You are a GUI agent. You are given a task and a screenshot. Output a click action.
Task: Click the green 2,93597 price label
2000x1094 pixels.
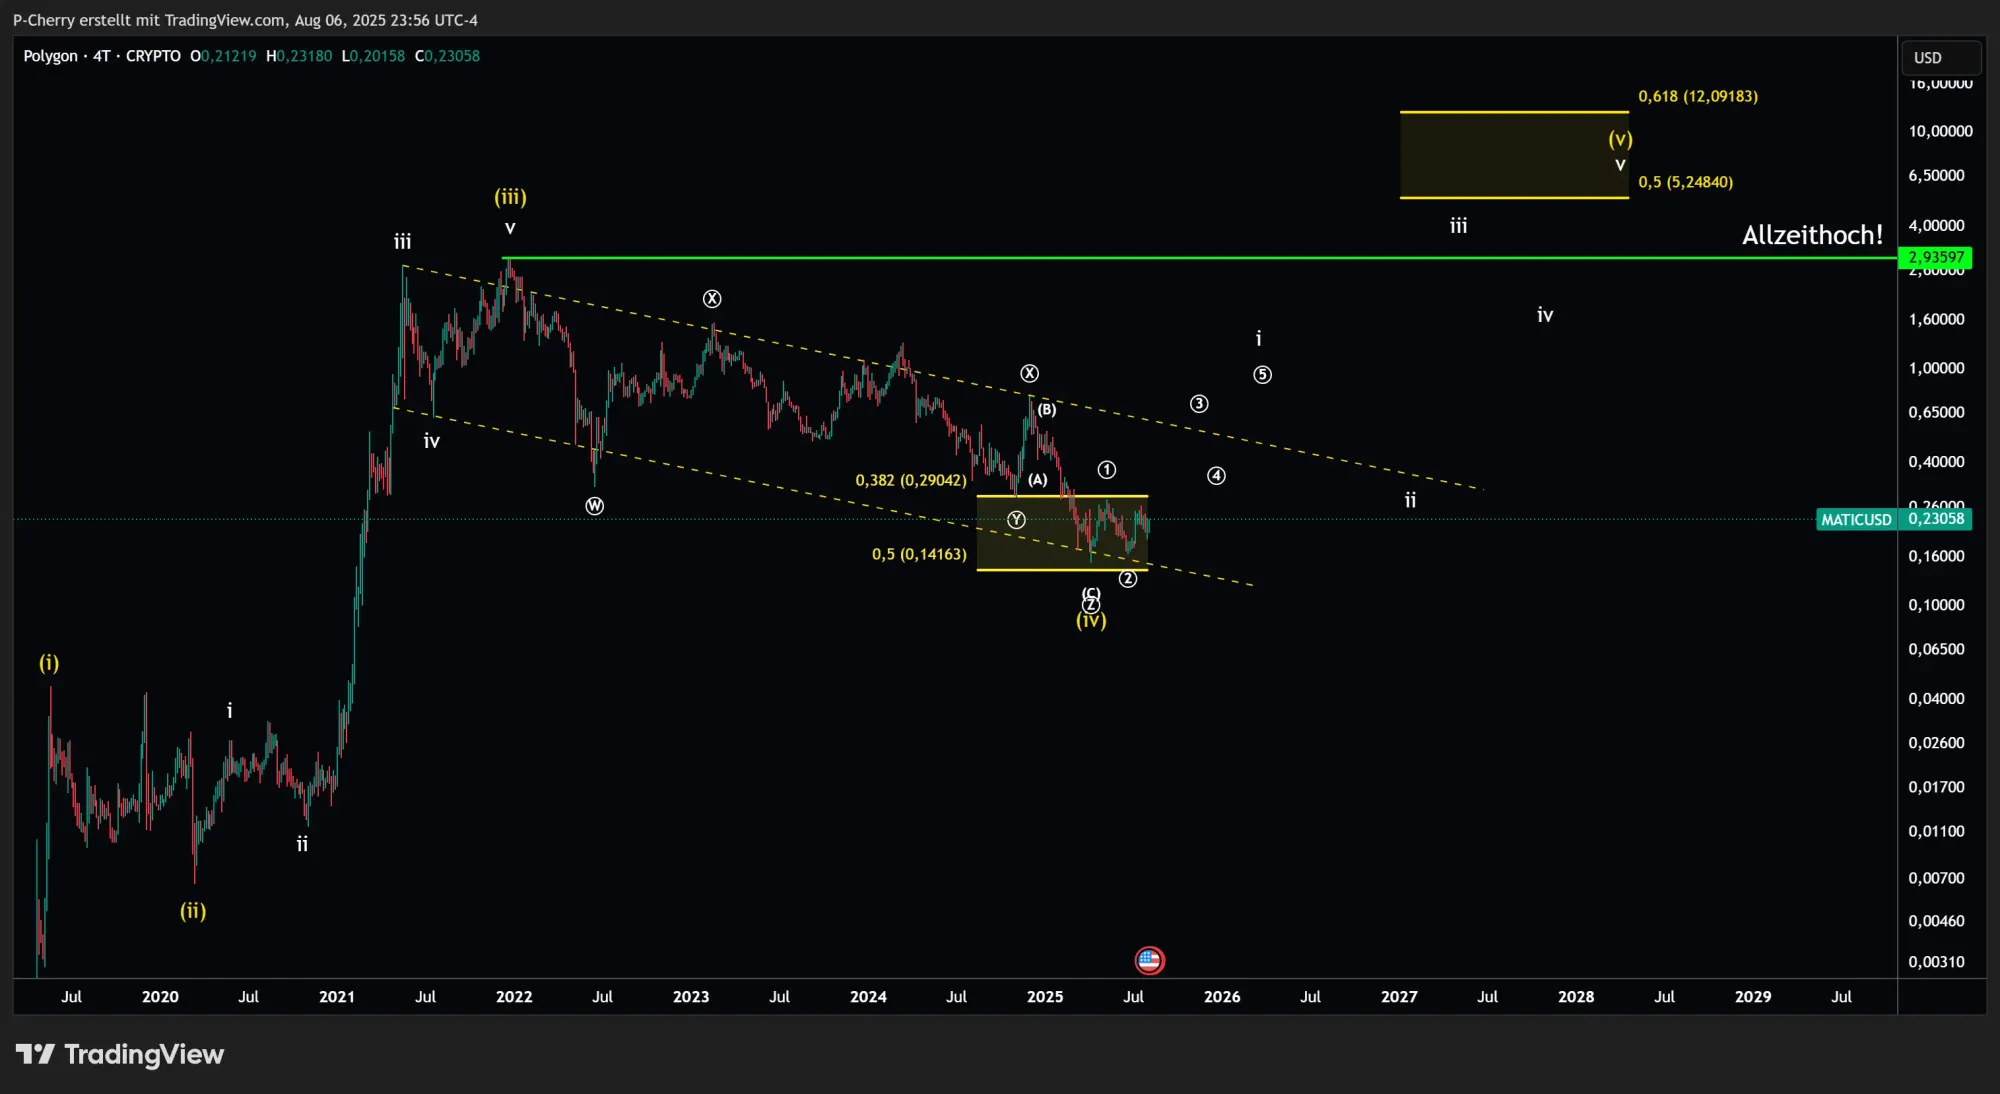click(1935, 257)
